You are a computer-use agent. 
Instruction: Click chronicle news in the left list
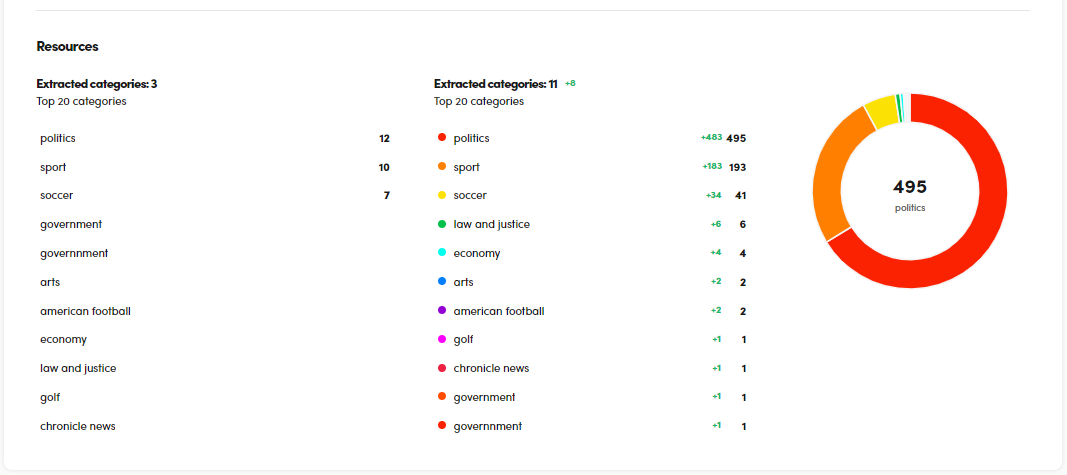pos(78,426)
